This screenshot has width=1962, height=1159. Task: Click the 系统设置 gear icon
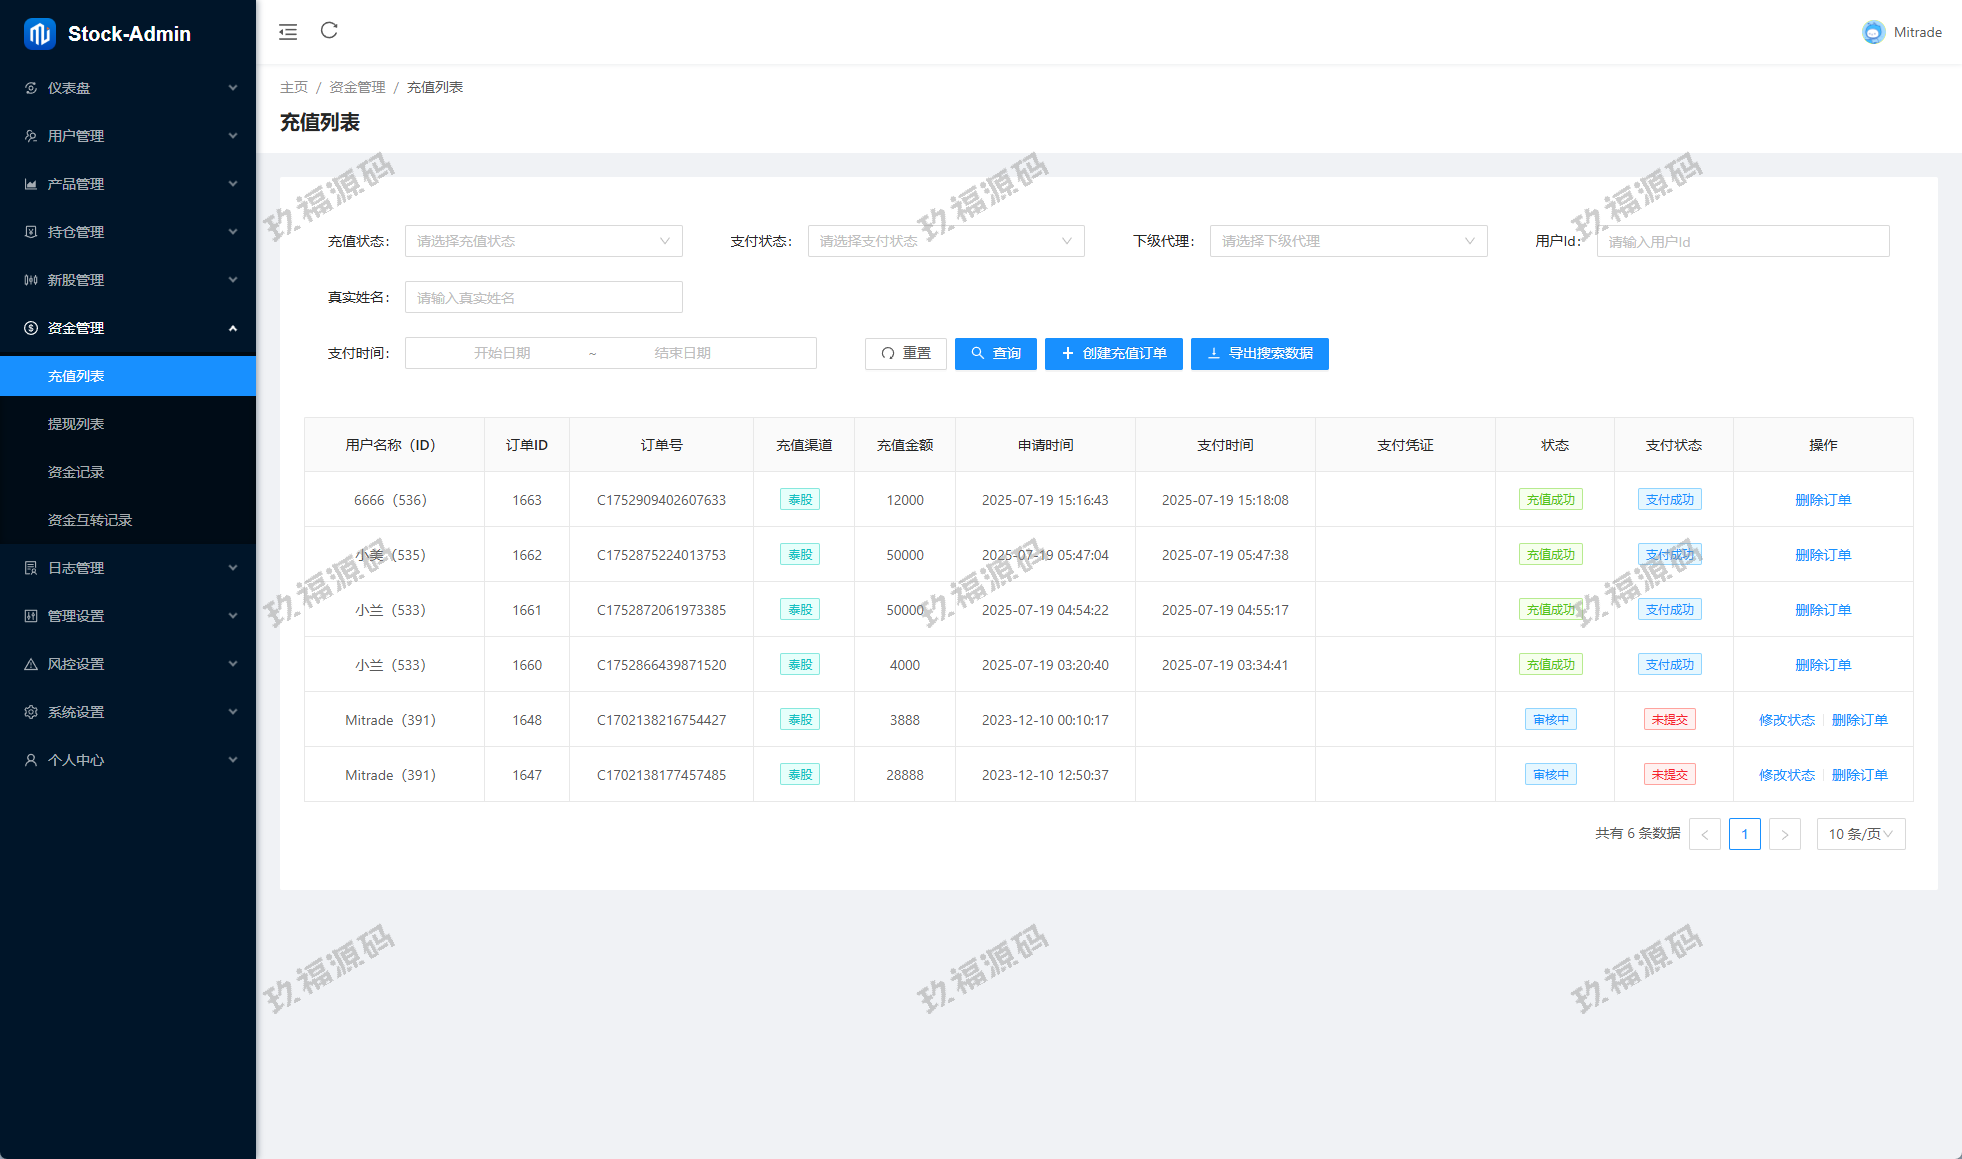31,712
